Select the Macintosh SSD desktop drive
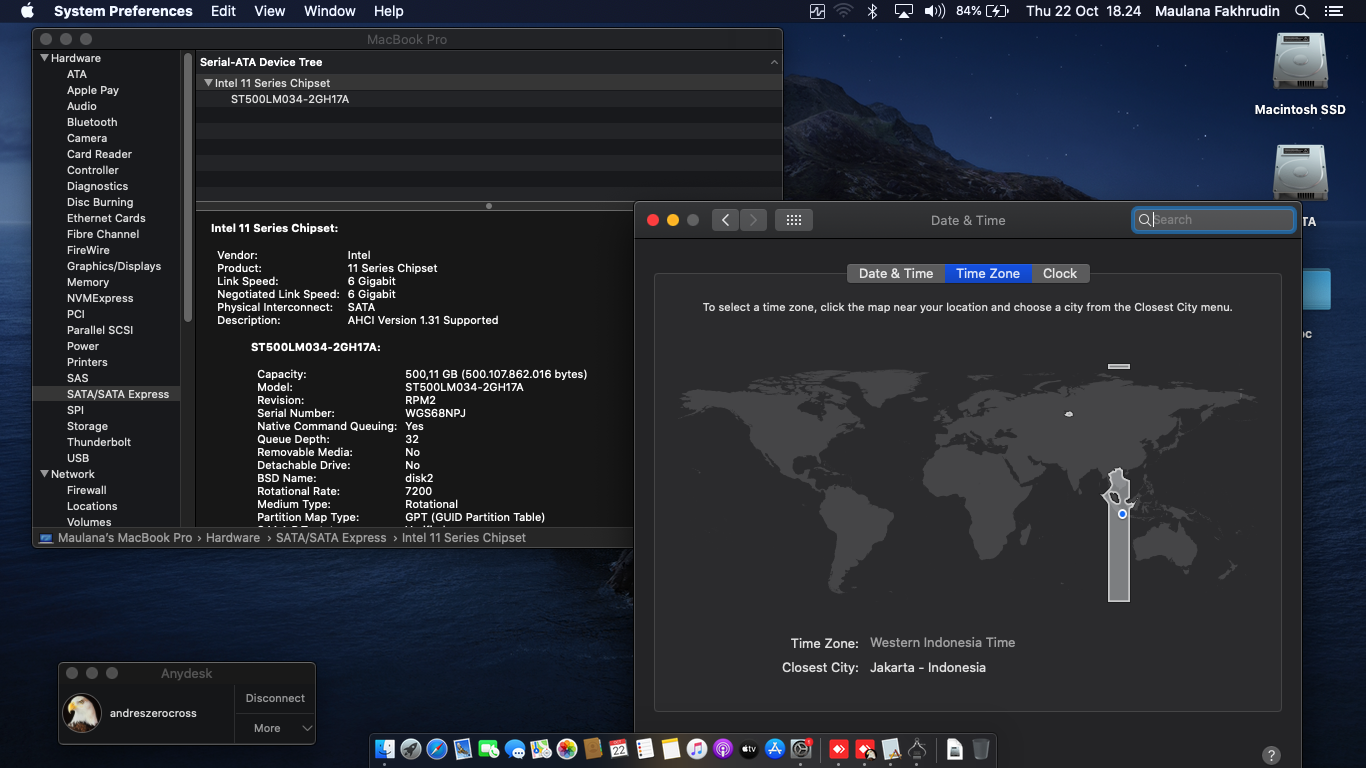The image size is (1366, 768). click(x=1300, y=74)
